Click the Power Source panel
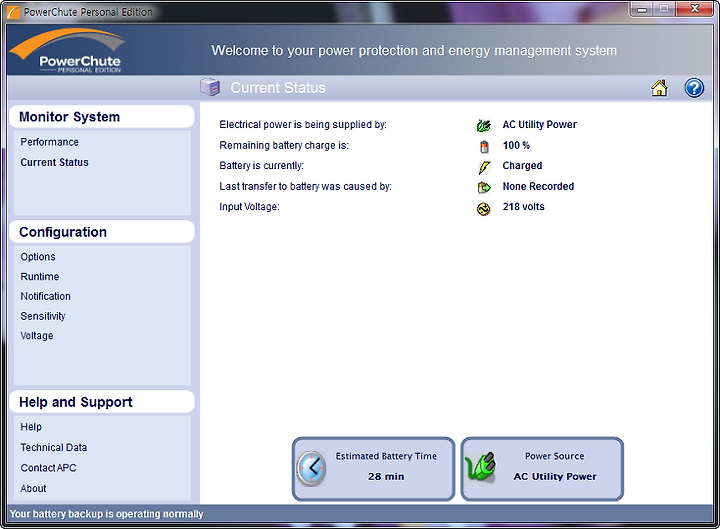 pyautogui.click(x=542, y=468)
